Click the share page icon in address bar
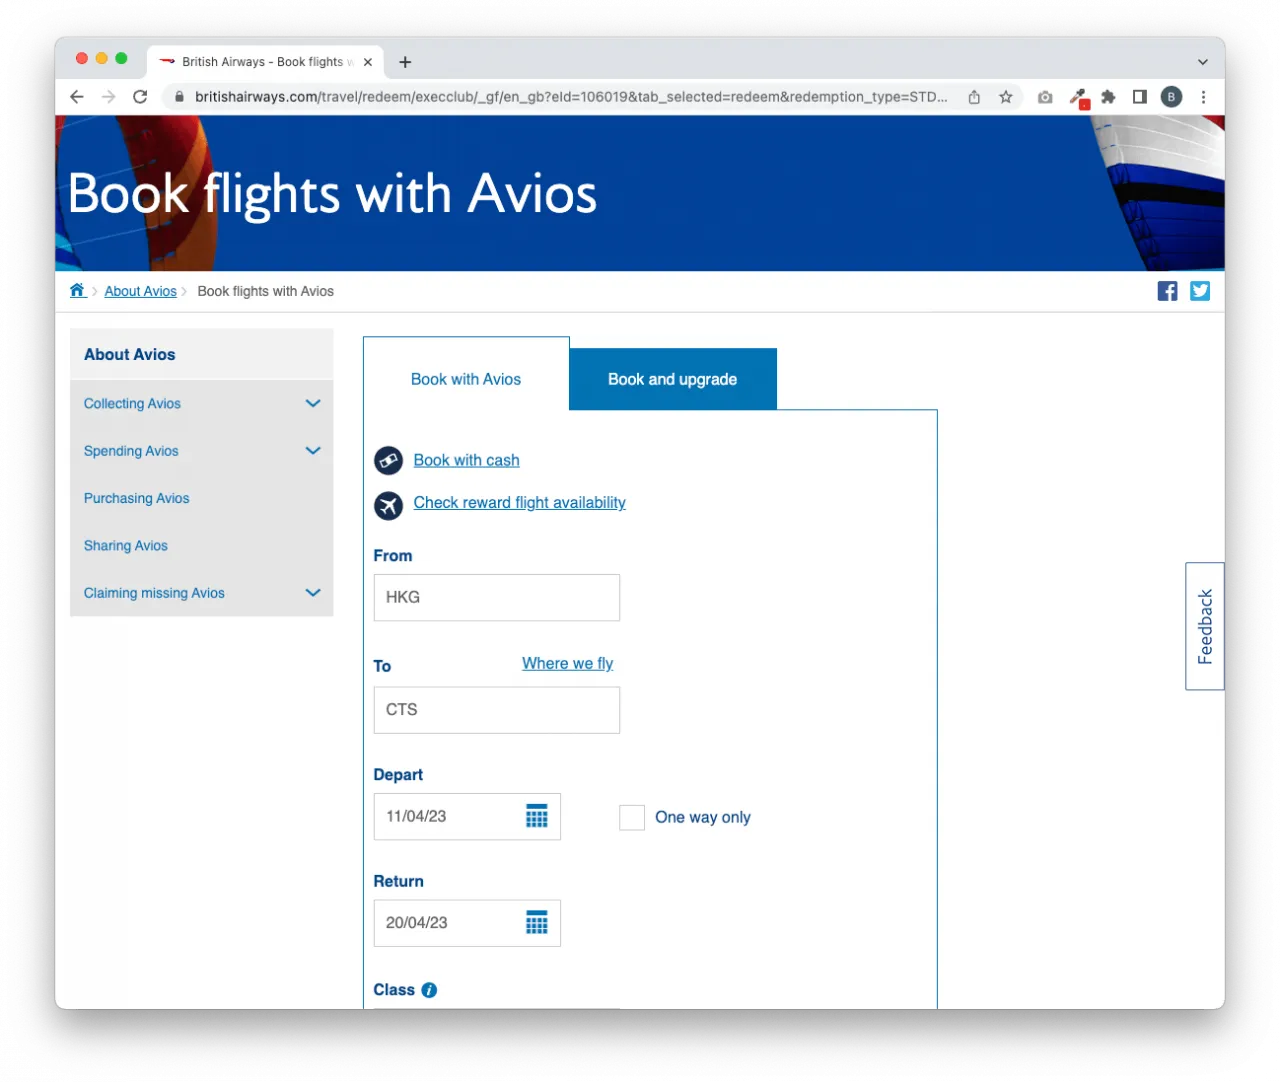Viewport: 1280px width, 1082px height. point(974,97)
